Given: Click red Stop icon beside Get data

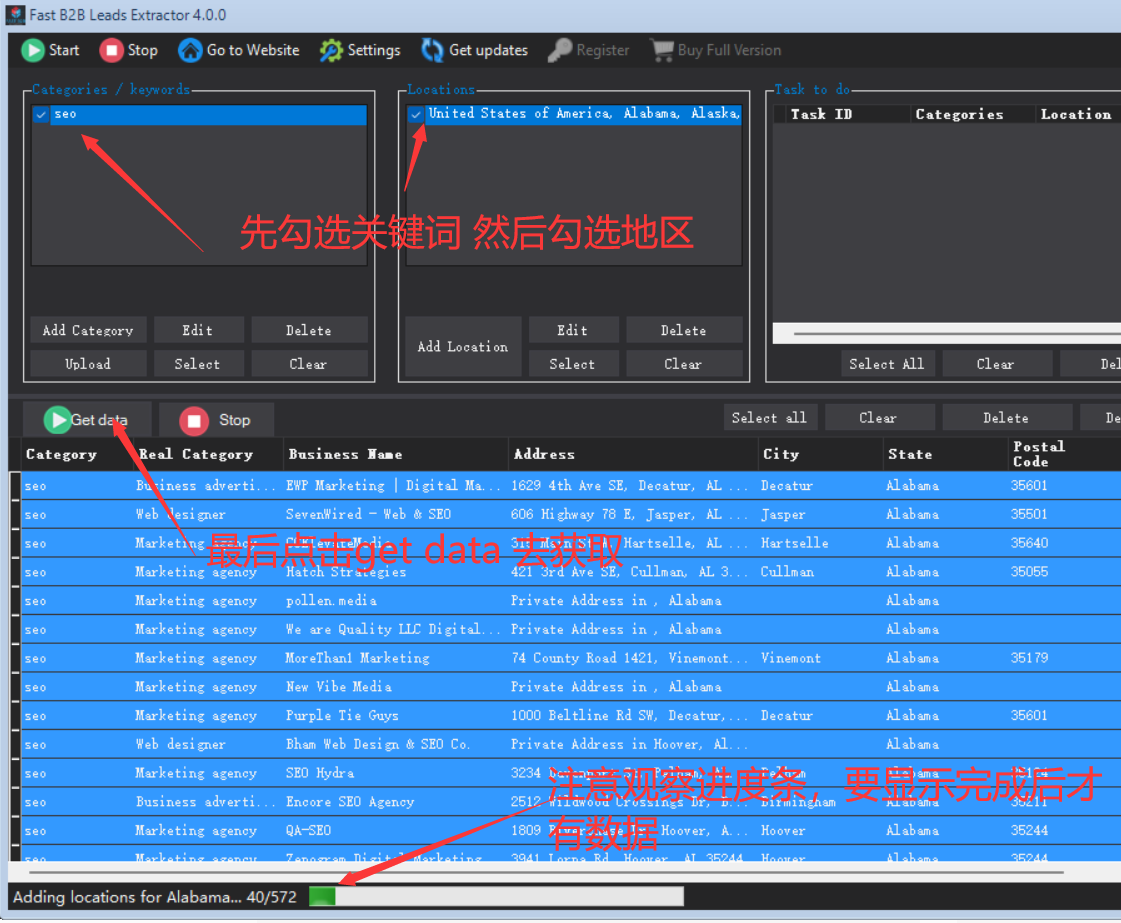Looking at the screenshot, I should pos(194,420).
